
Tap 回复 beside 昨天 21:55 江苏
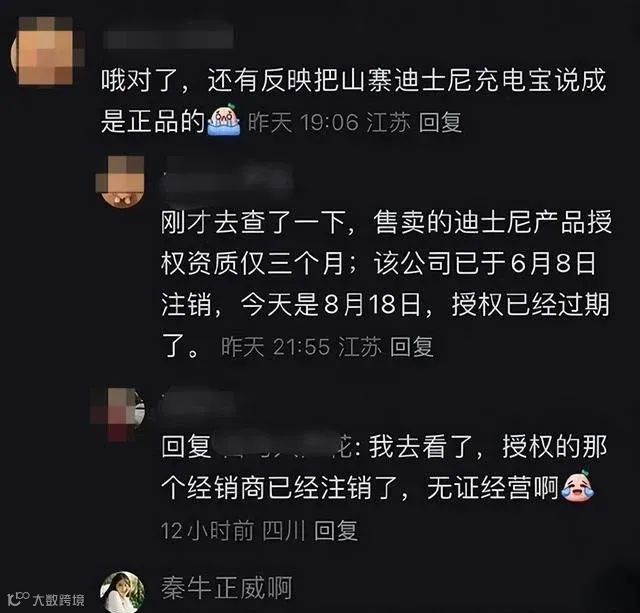coord(411,347)
